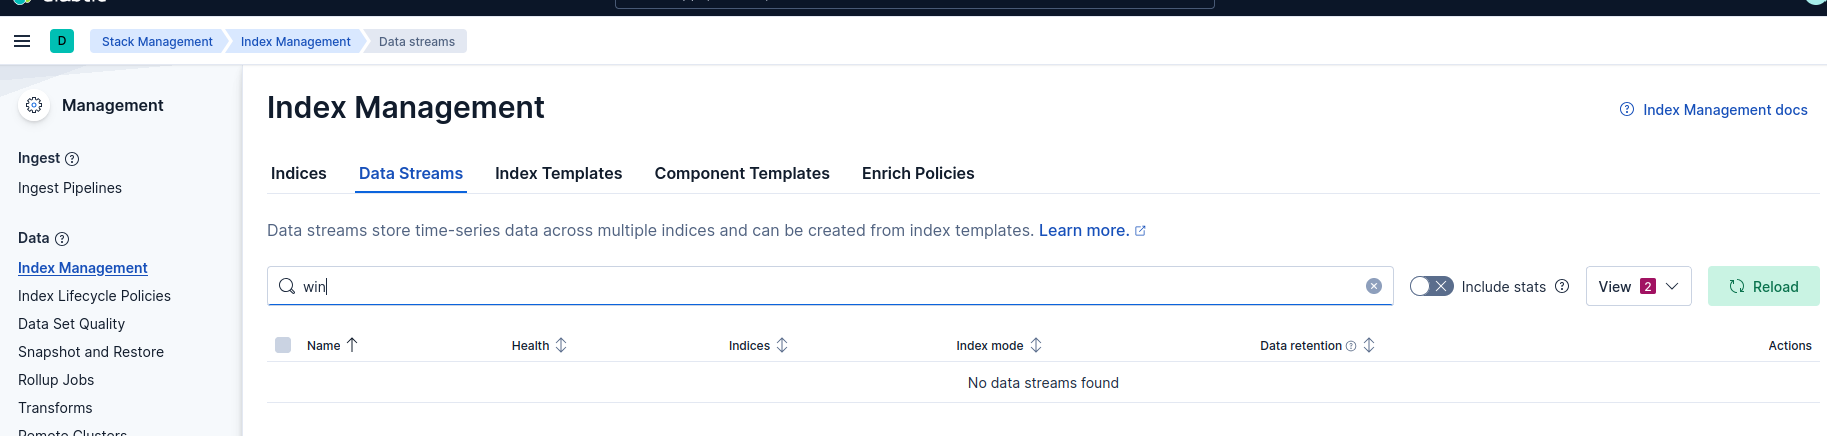Click the Data retention info icon
The height and width of the screenshot is (436, 1827).
click(1351, 346)
